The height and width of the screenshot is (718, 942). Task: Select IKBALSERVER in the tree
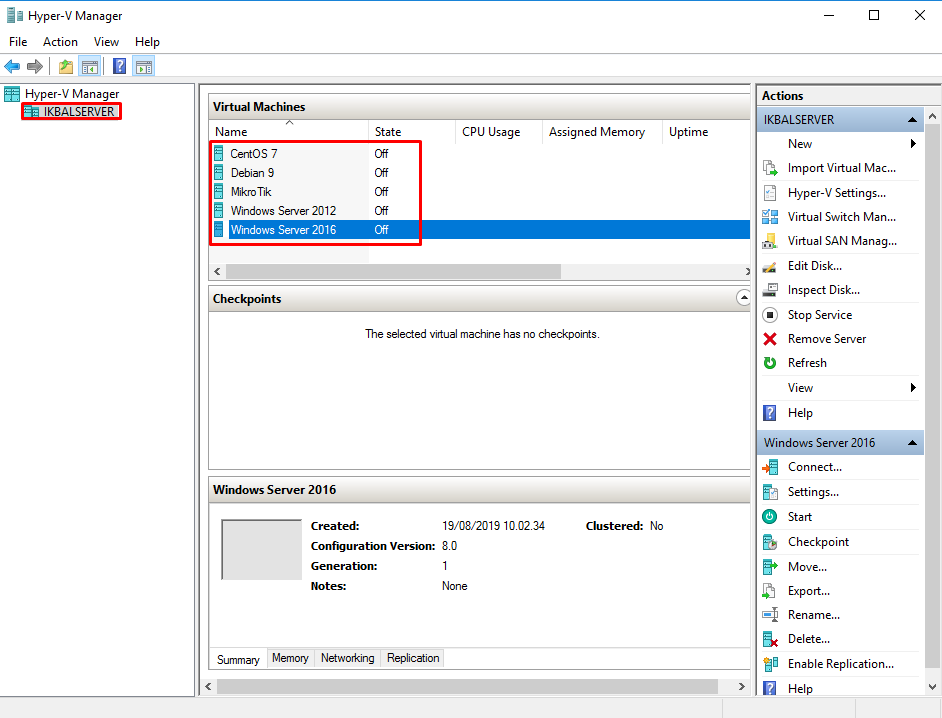click(x=79, y=112)
